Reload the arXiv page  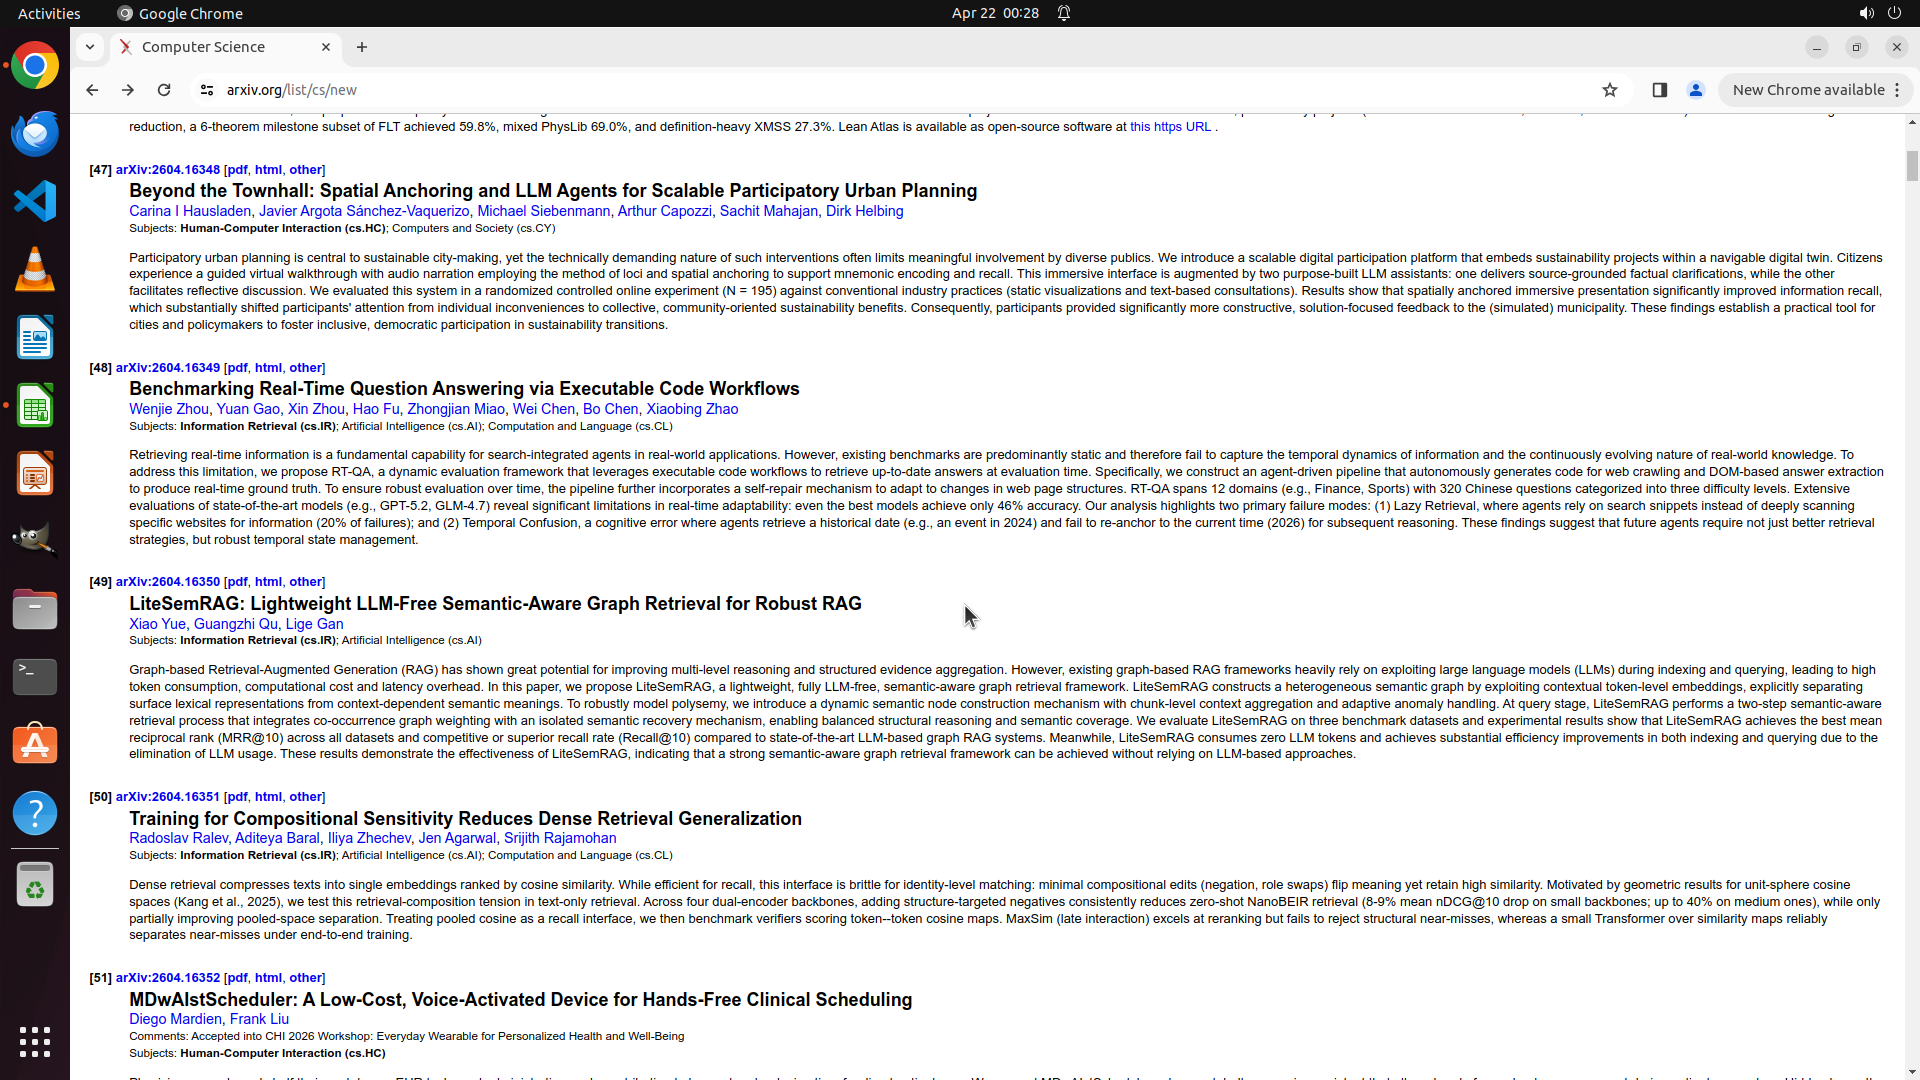pos(164,90)
